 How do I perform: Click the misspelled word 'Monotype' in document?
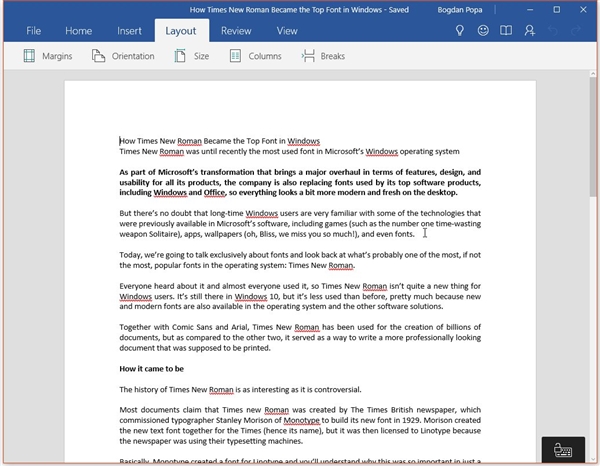[302, 420]
